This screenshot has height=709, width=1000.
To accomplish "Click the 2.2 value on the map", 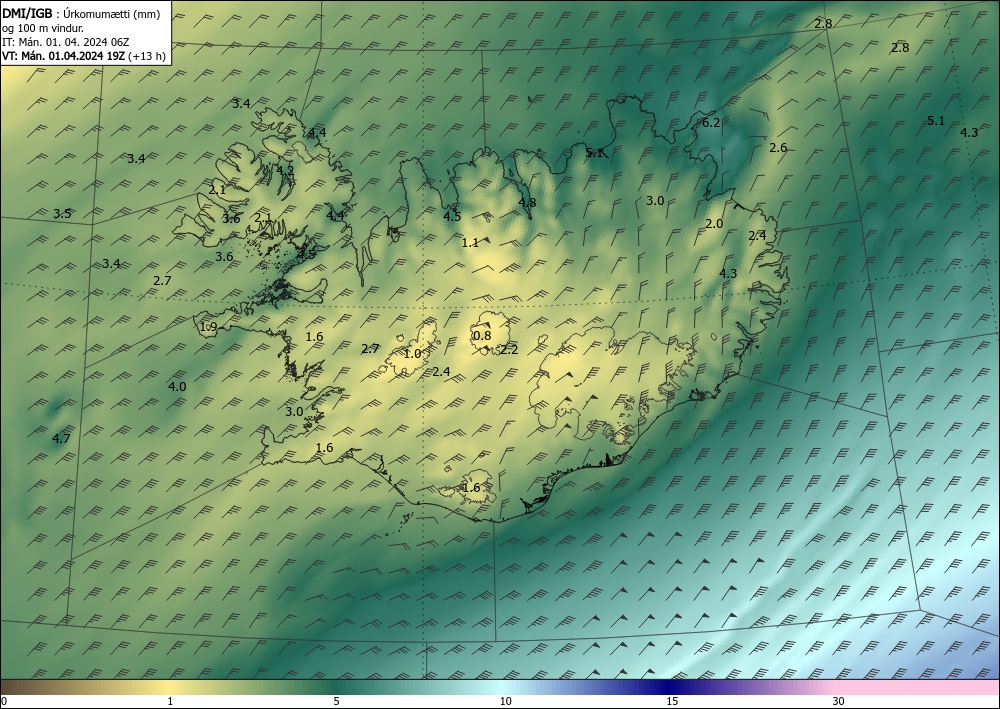I will 509,349.
